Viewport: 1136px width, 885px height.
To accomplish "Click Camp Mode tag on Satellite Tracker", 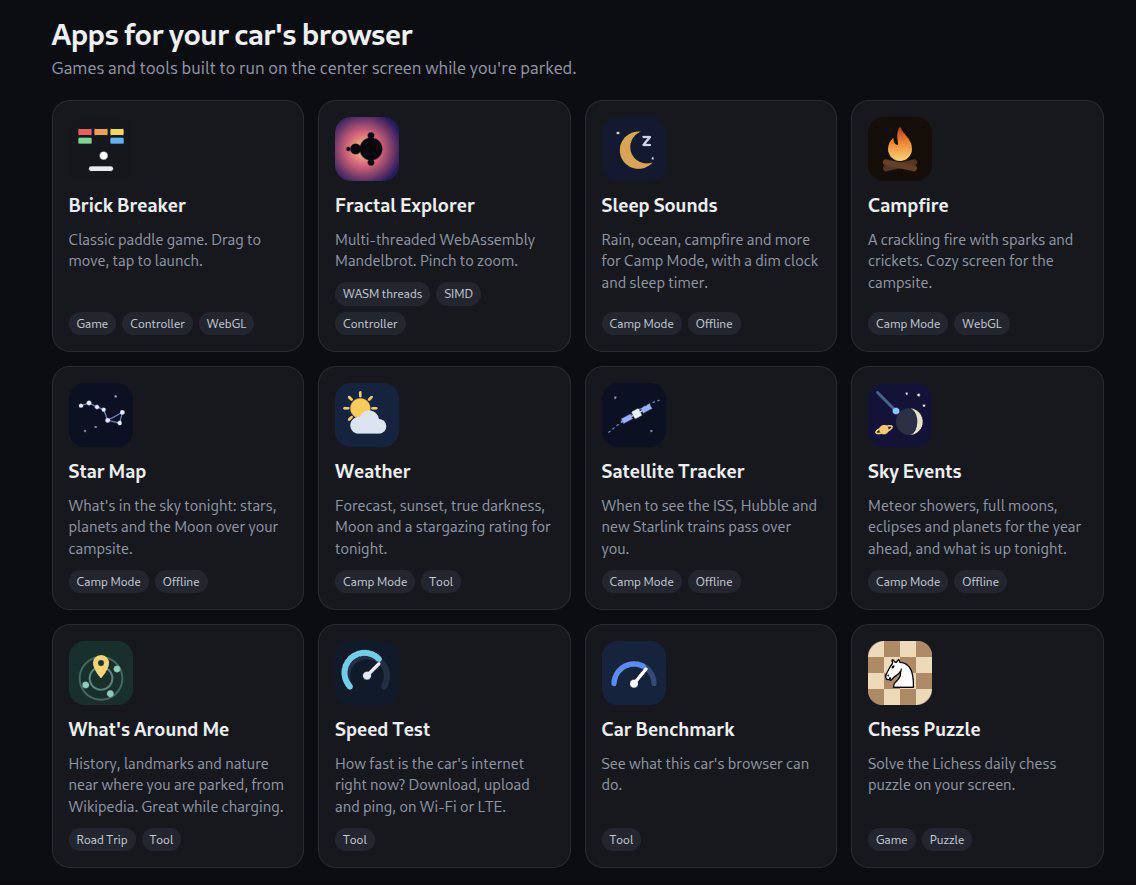I will [x=641, y=582].
